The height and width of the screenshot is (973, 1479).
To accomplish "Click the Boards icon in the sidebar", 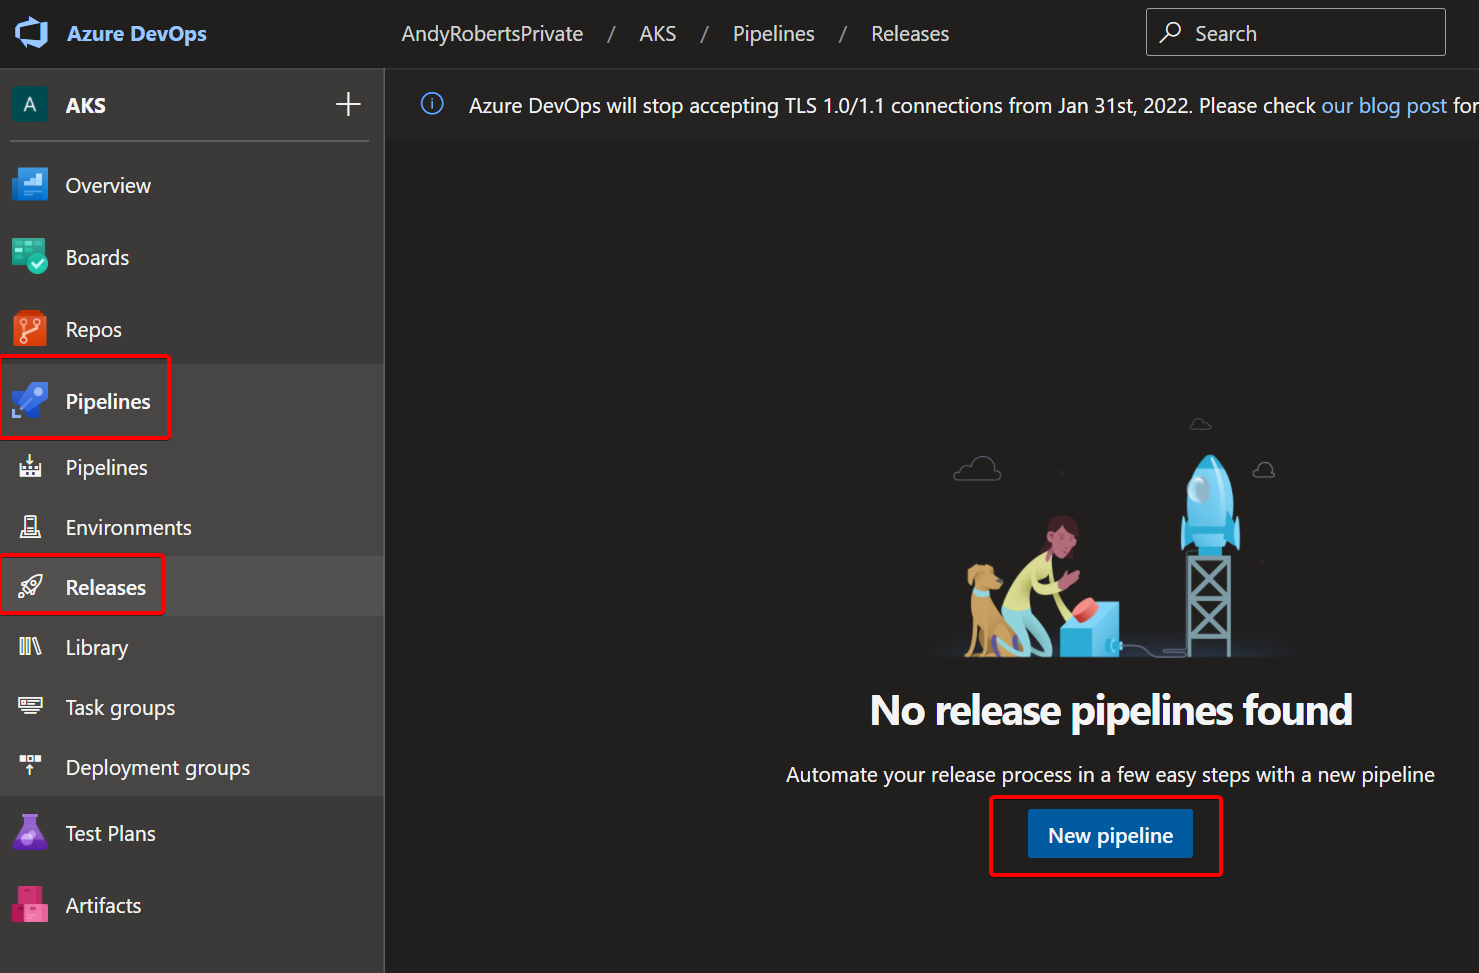I will point(30,257).
